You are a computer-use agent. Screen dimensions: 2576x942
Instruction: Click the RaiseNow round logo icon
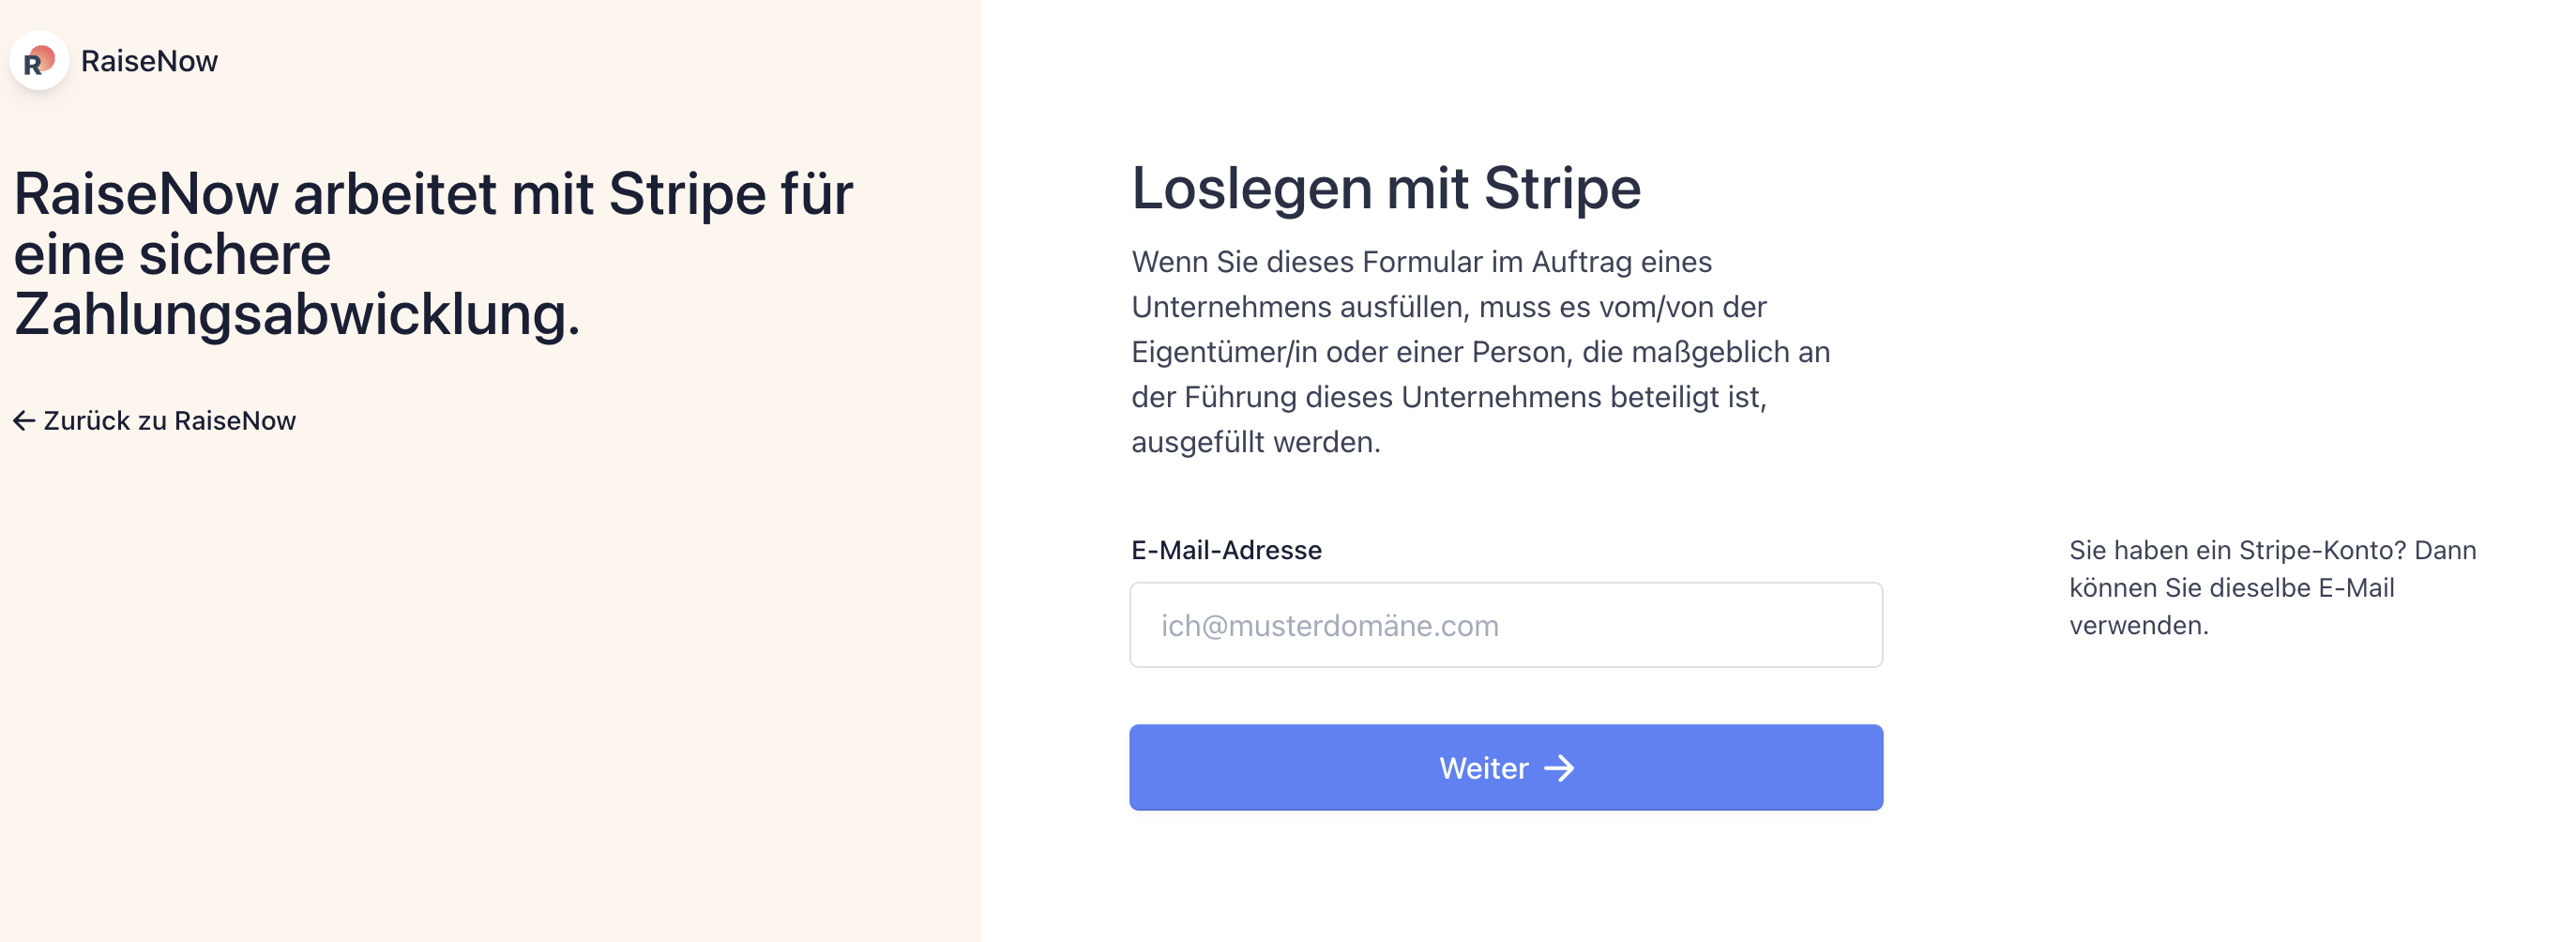point(39,61)
